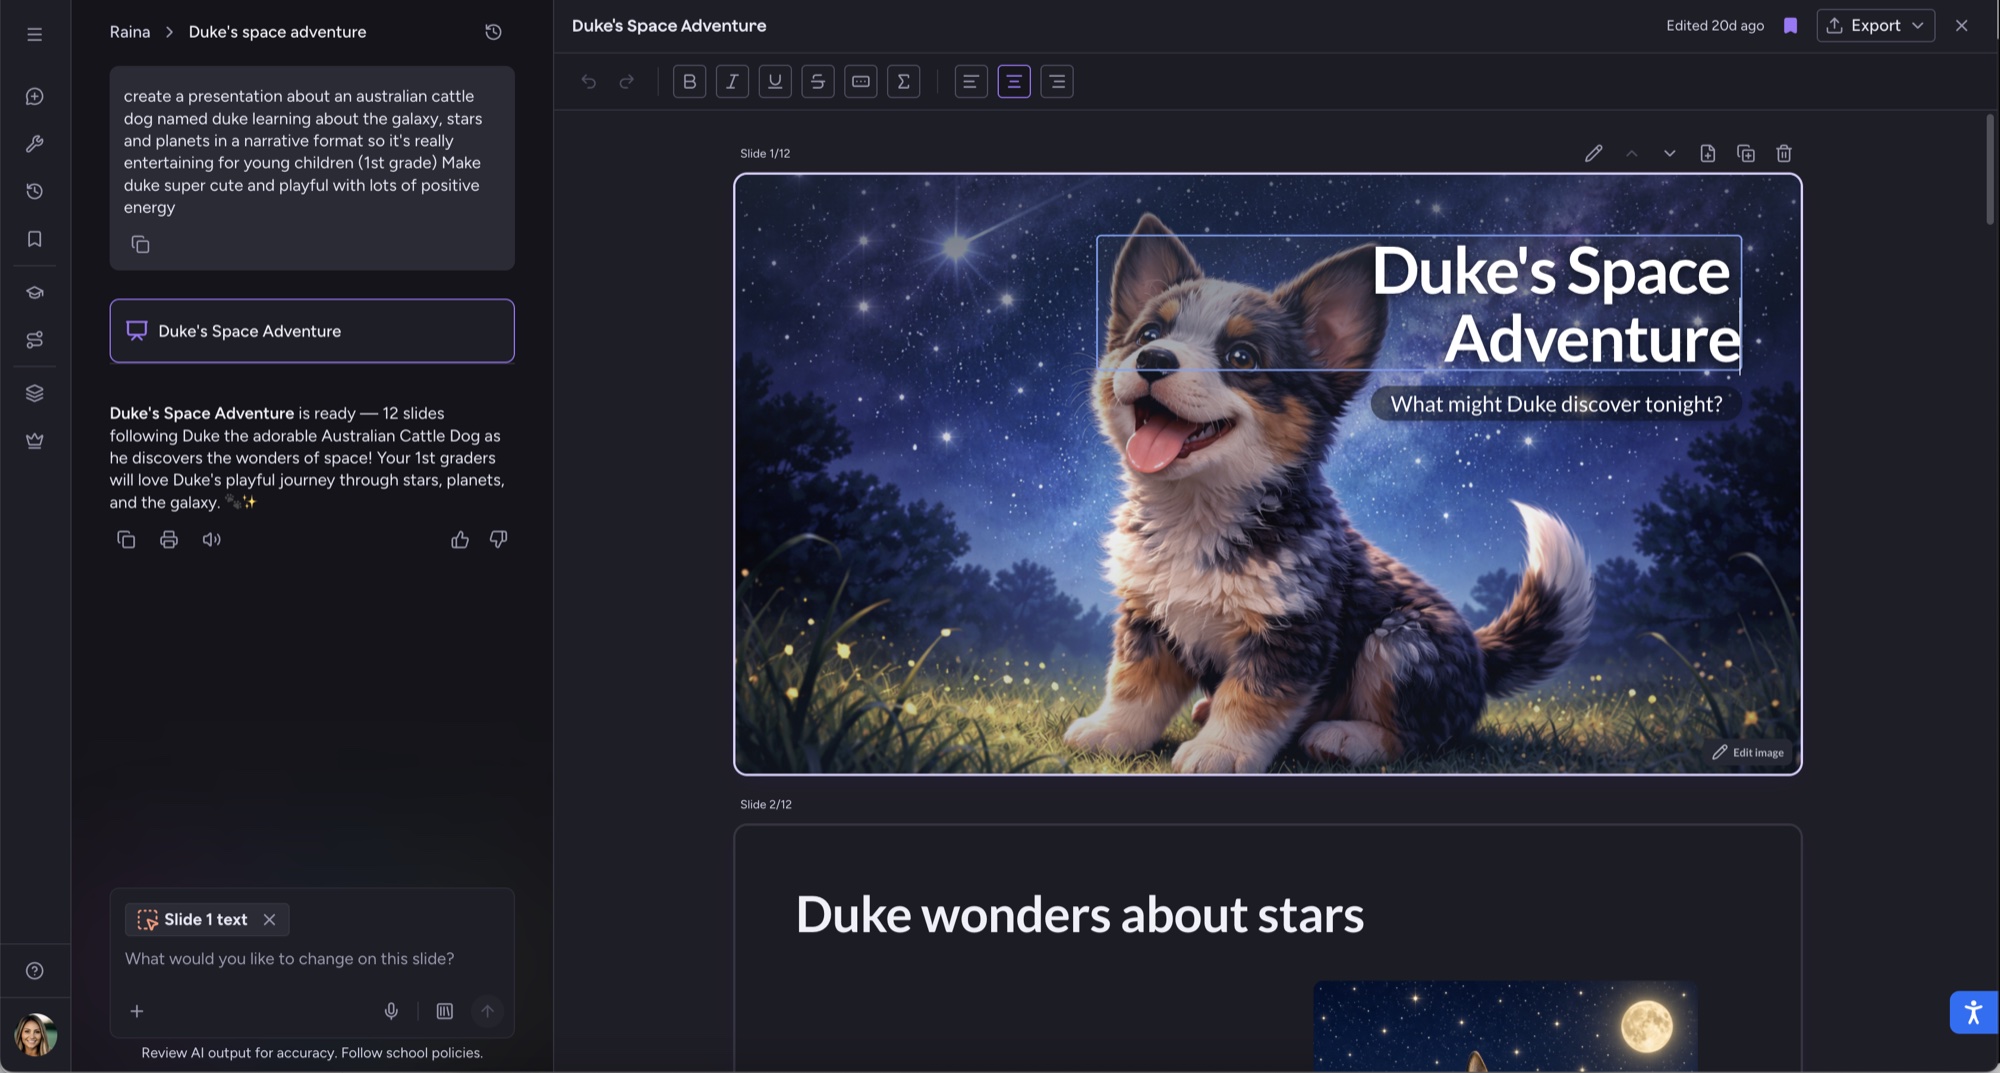This screenshot has width=2000, height=1073.
Task: Print the assistant response
Action: click(169, 540)
